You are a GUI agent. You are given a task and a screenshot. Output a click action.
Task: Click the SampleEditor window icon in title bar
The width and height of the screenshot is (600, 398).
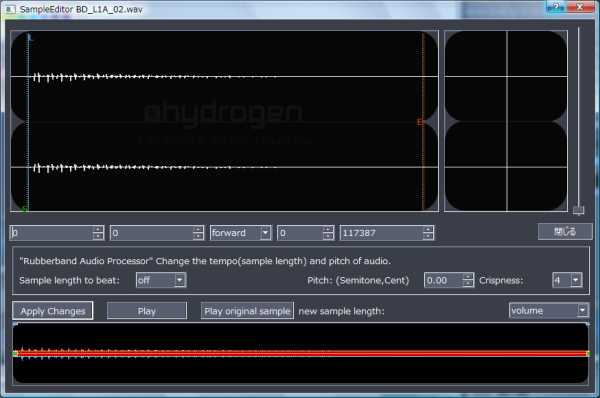point(10,9)
